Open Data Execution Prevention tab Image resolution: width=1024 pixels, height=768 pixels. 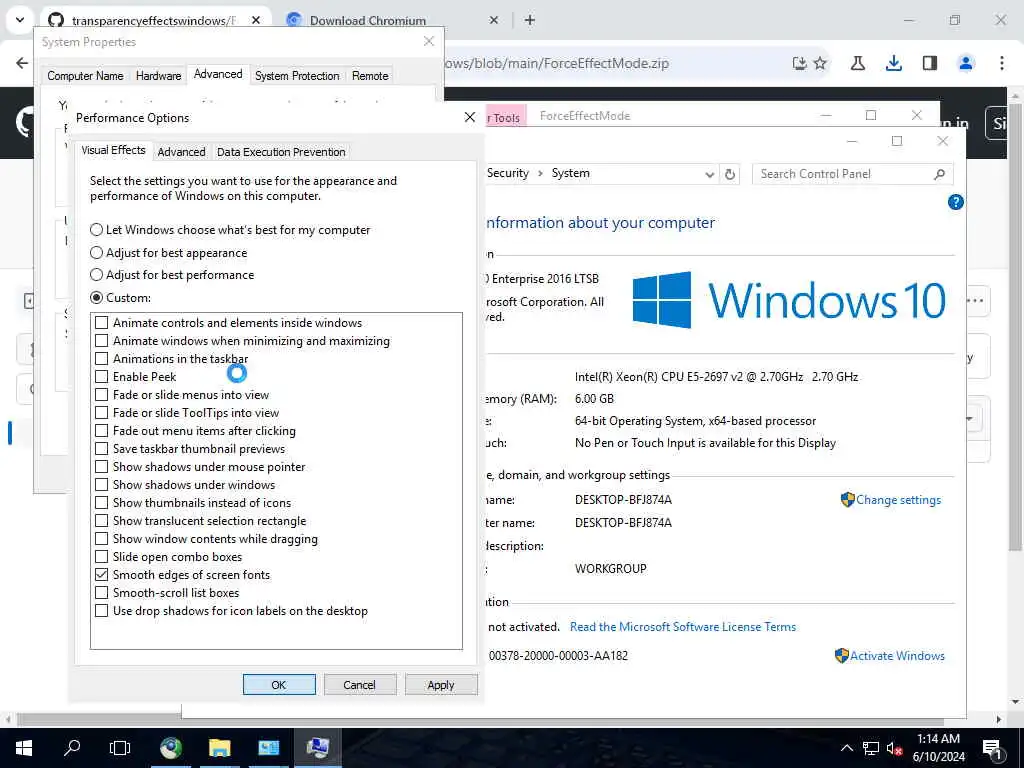[281, 152]
